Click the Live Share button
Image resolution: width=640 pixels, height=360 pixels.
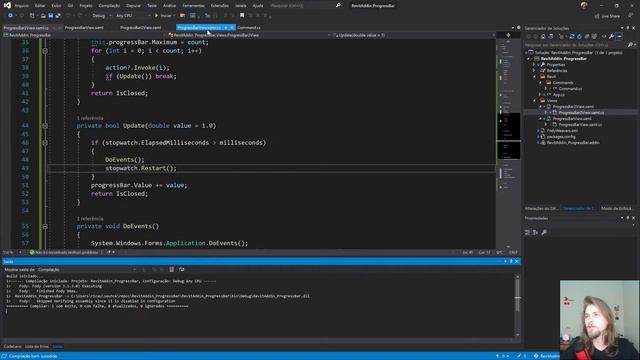pos(607,16)
